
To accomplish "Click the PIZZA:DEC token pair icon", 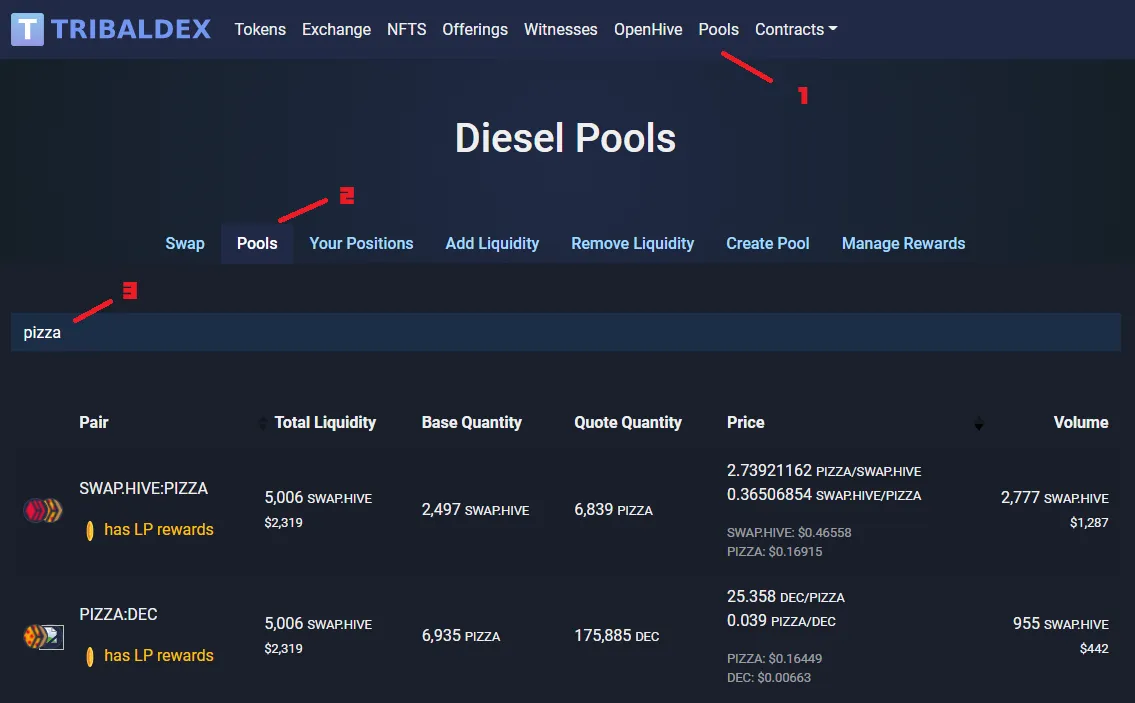I will tap(43, 636).
